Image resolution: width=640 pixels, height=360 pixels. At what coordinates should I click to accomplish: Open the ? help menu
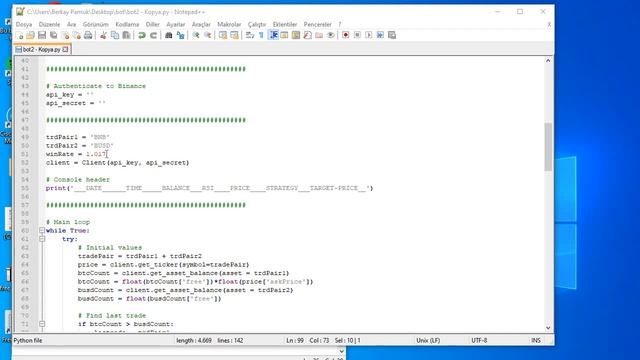340,24
